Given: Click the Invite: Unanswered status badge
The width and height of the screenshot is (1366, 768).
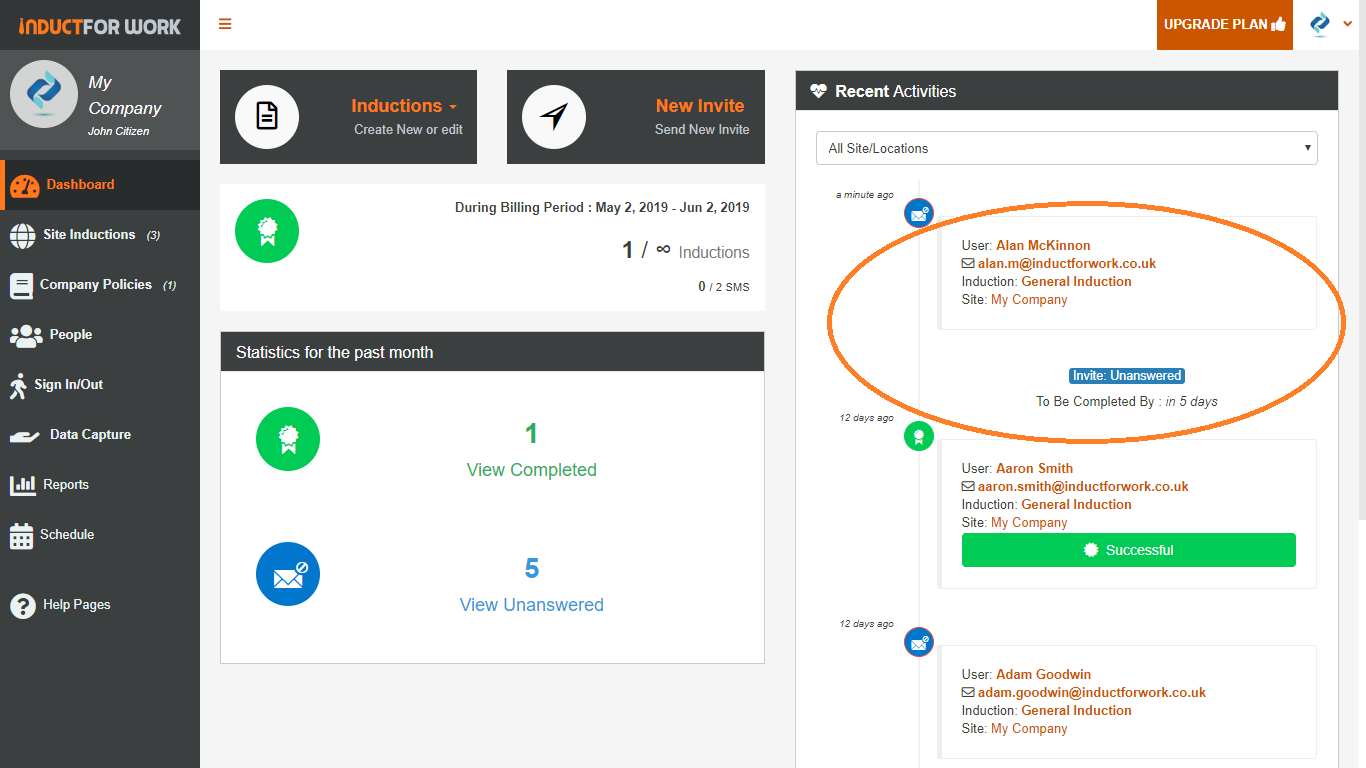Looking at the screenshot, I should (1127, 376).
